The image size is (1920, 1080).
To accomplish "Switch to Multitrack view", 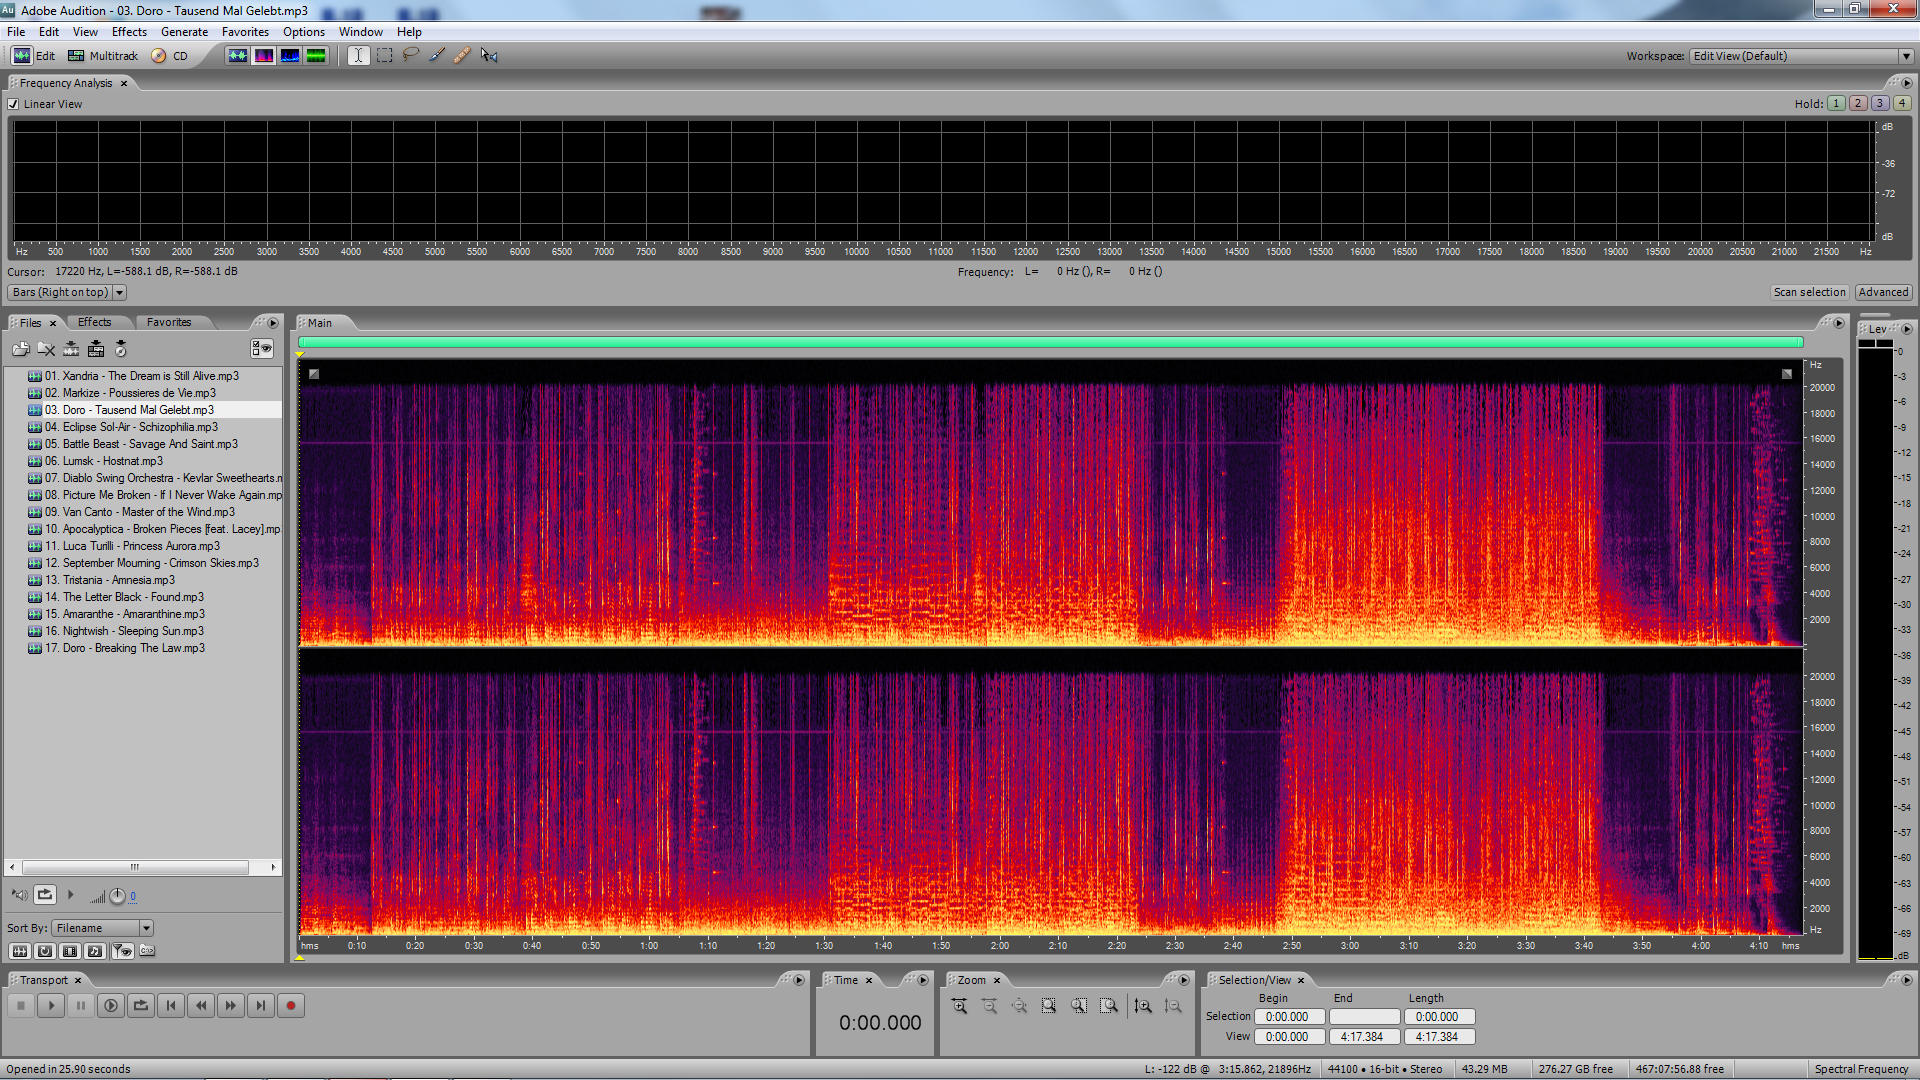I will click(103, 56).
